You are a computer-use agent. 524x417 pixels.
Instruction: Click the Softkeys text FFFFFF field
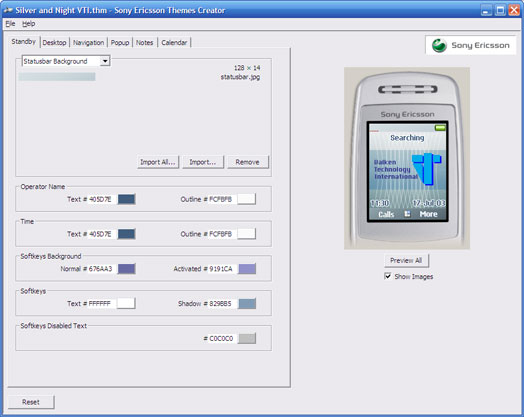pos(102,303)
